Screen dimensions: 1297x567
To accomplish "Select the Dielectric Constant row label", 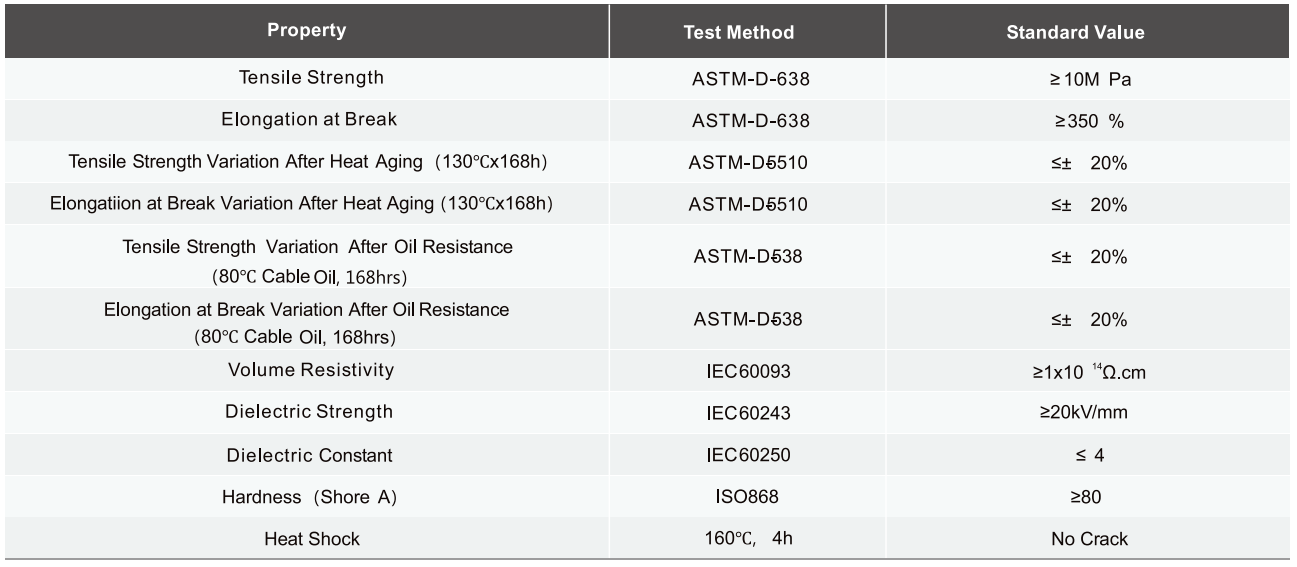I will coord(309,455).
